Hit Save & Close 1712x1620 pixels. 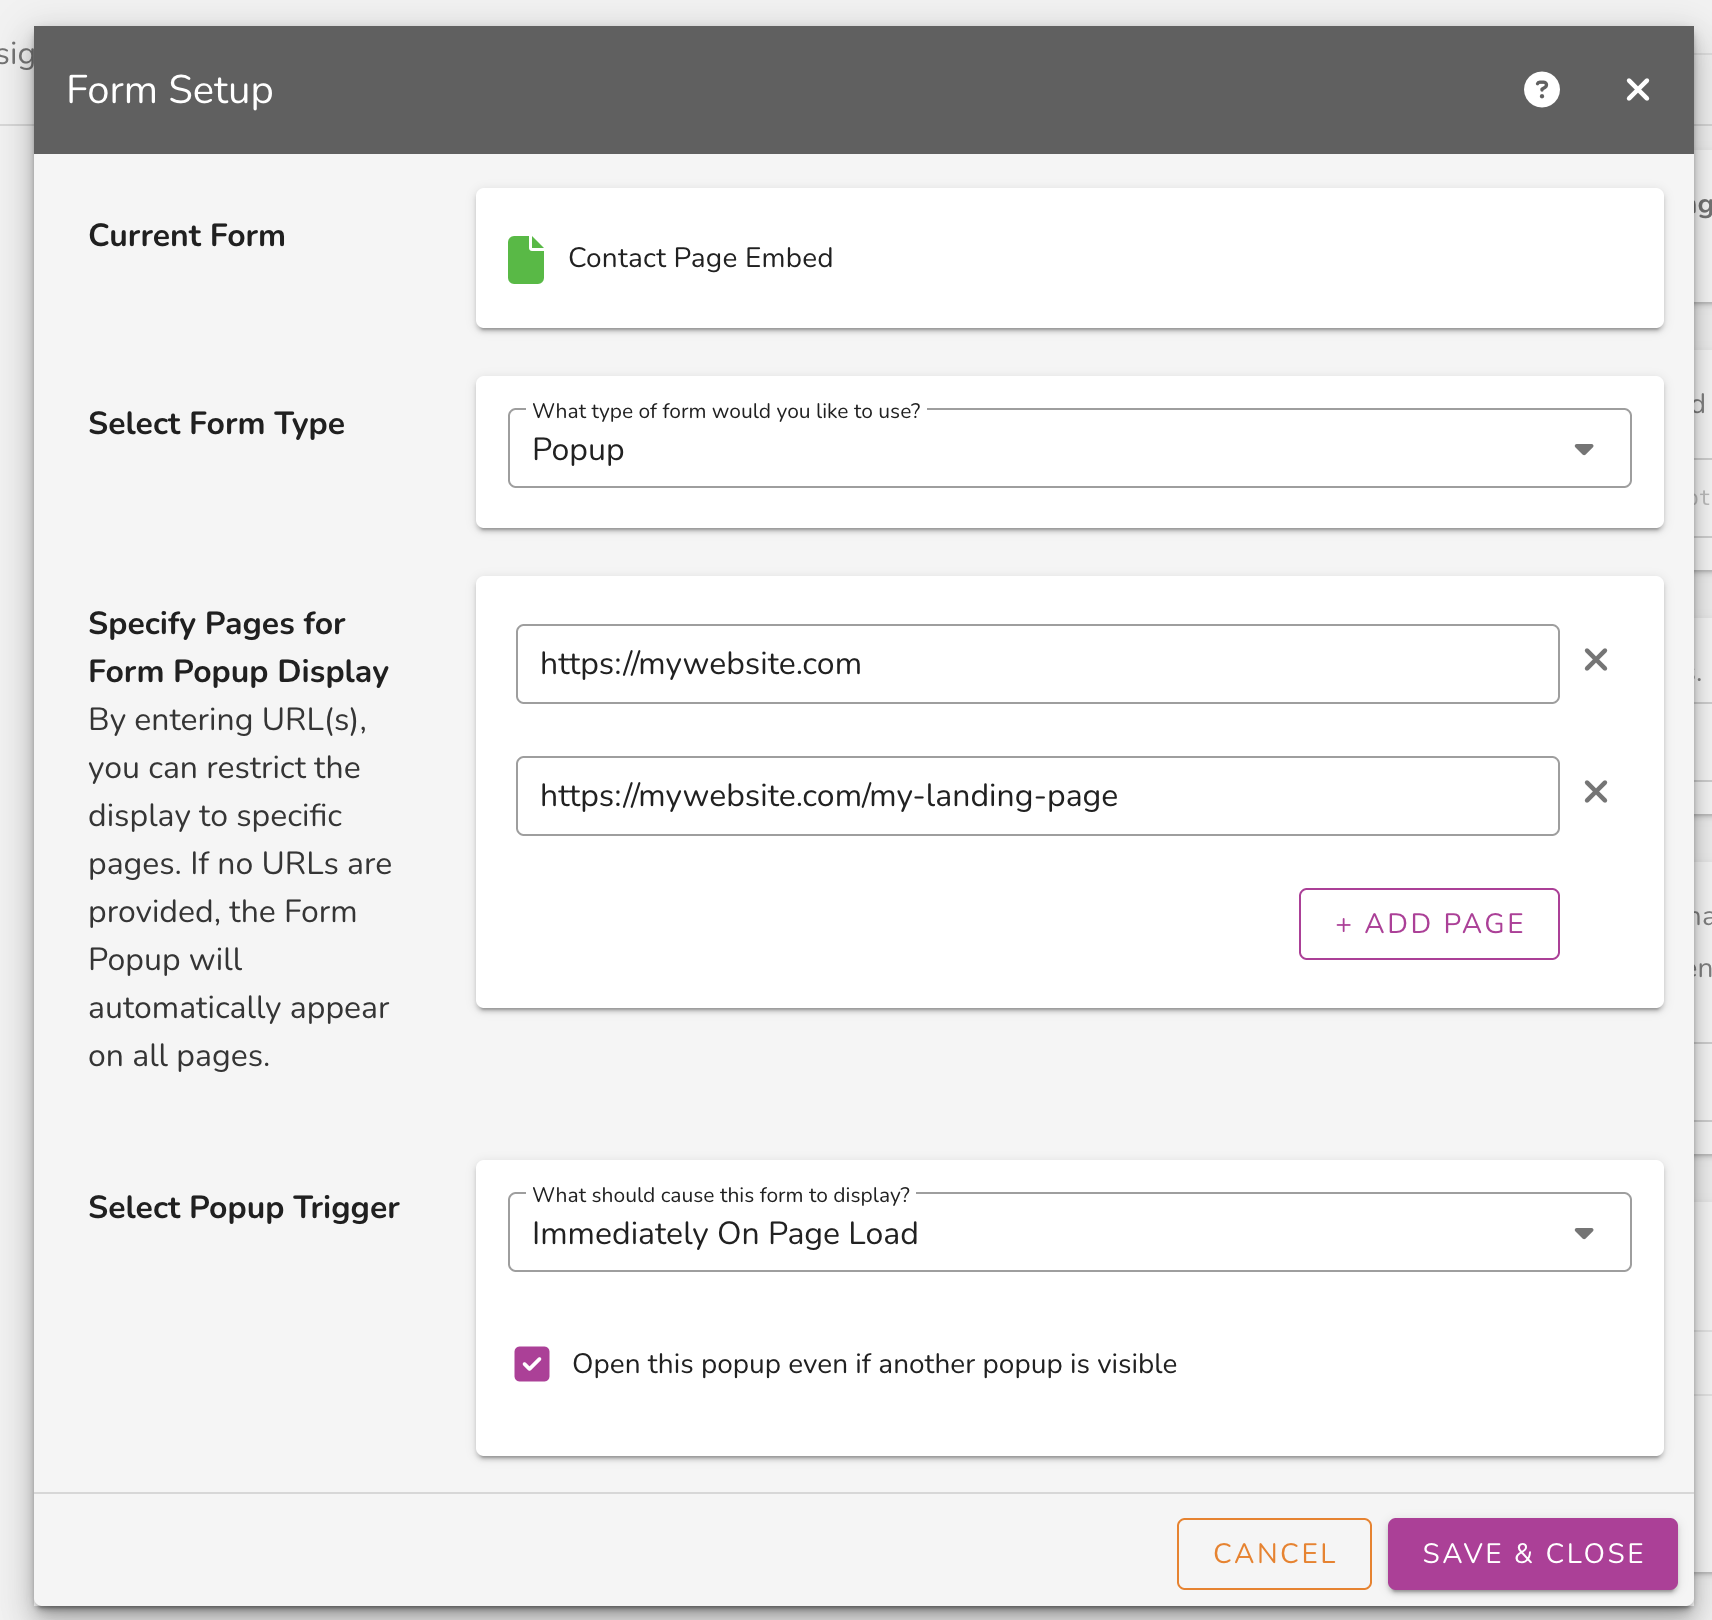[x=1532, y=1553]
